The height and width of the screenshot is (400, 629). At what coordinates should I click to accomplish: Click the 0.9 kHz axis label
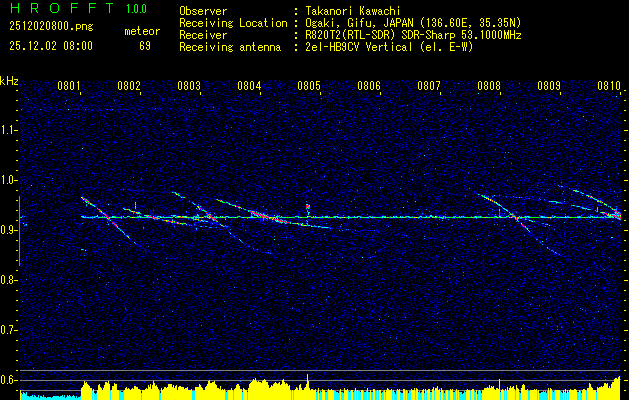coord(8,230)
